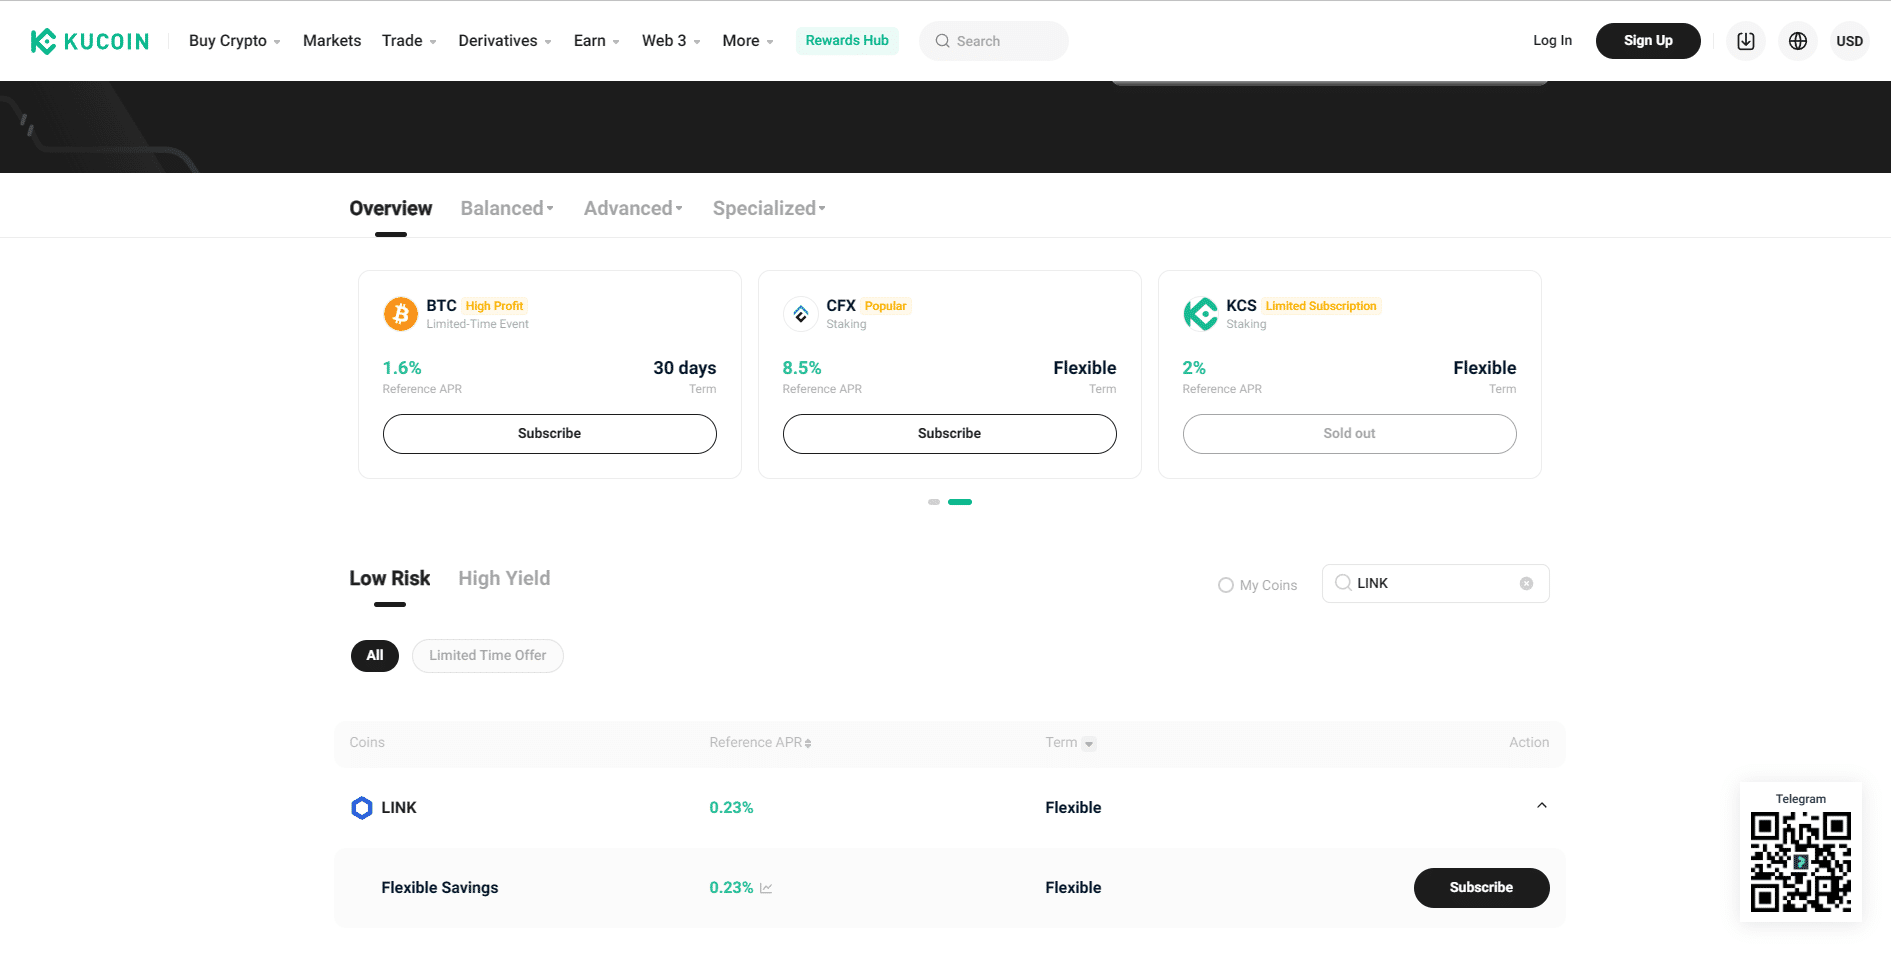
Task: Select the All filter pill
Action: [375, 656]
